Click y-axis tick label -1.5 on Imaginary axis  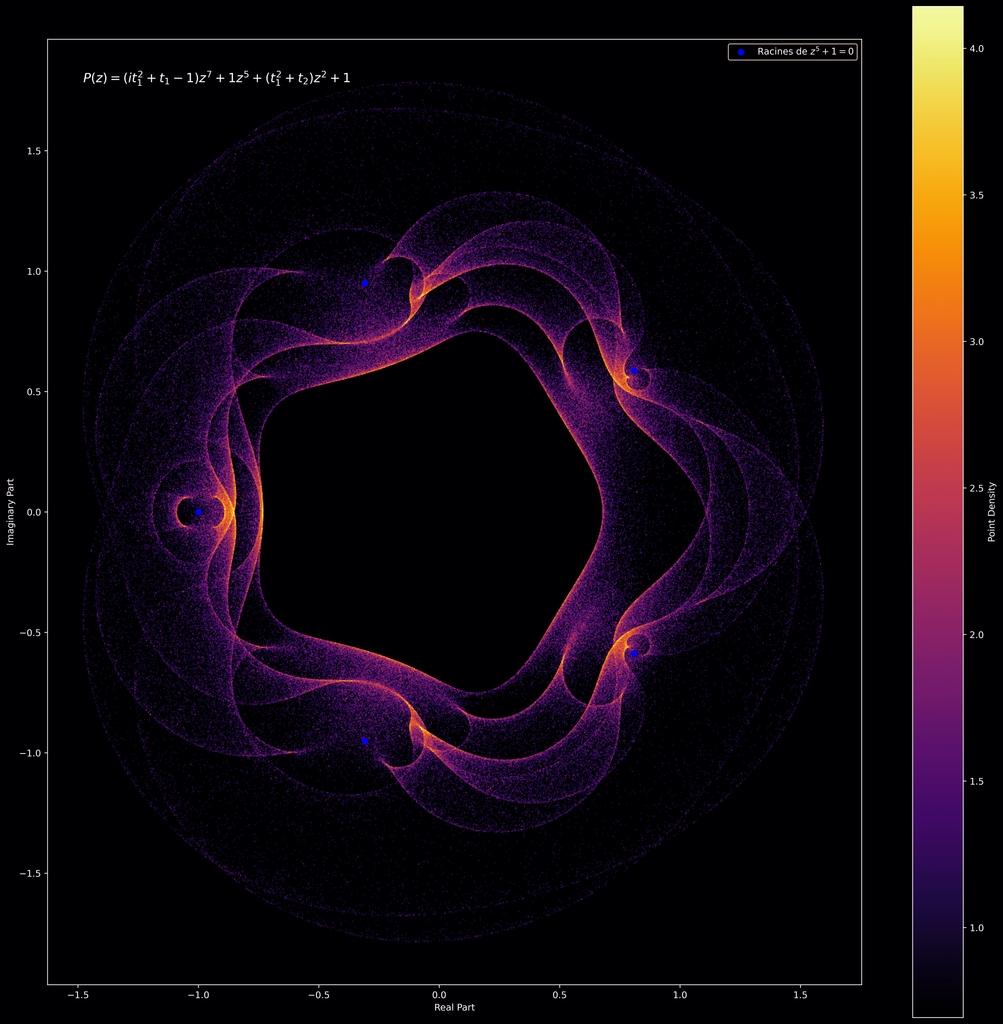point(30,874)
